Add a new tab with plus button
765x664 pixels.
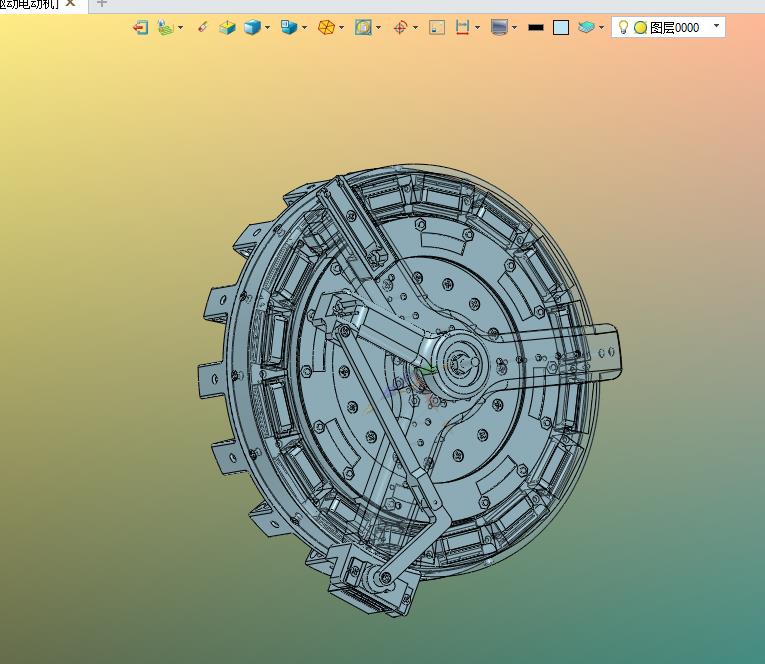coord(101,3)
